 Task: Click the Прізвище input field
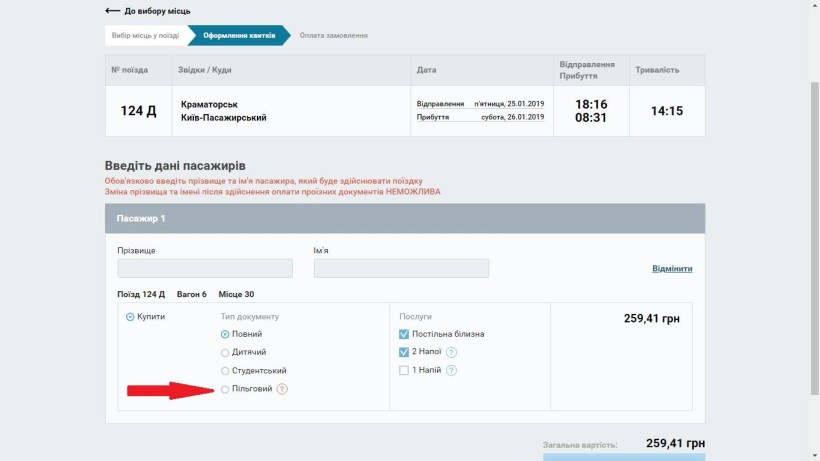tap(205, 268)
